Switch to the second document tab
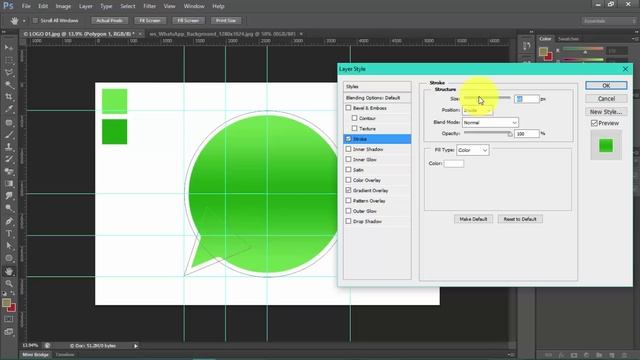 (x=222, y=34)
